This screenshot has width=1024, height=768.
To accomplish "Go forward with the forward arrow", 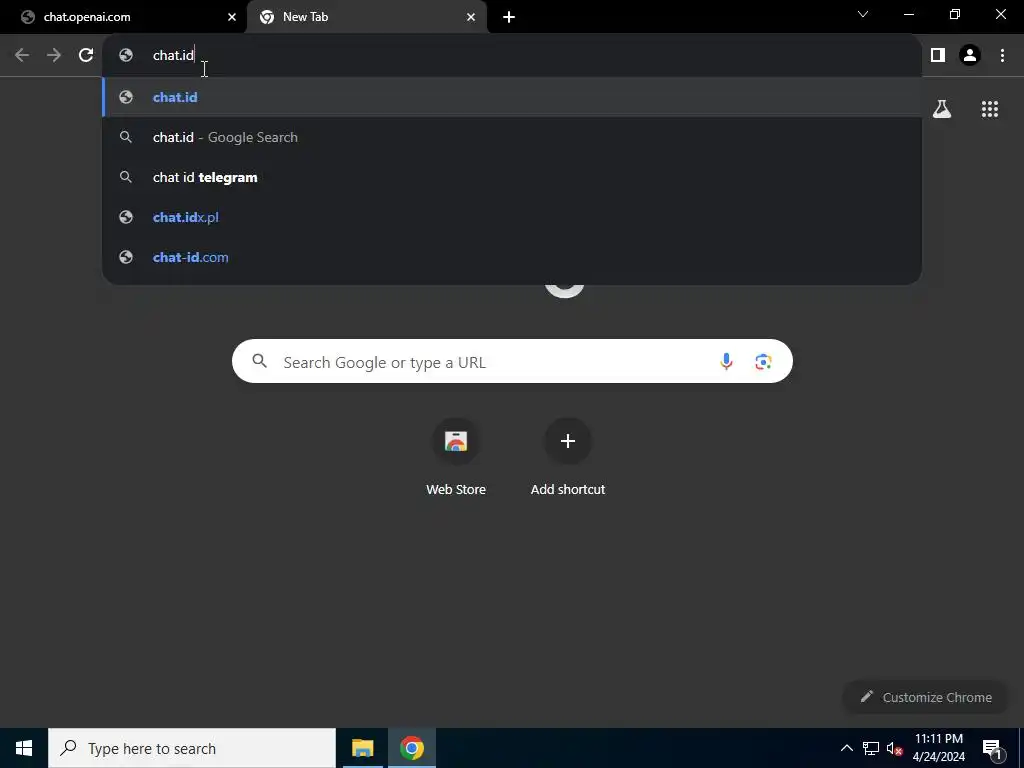I will point(54,56).
